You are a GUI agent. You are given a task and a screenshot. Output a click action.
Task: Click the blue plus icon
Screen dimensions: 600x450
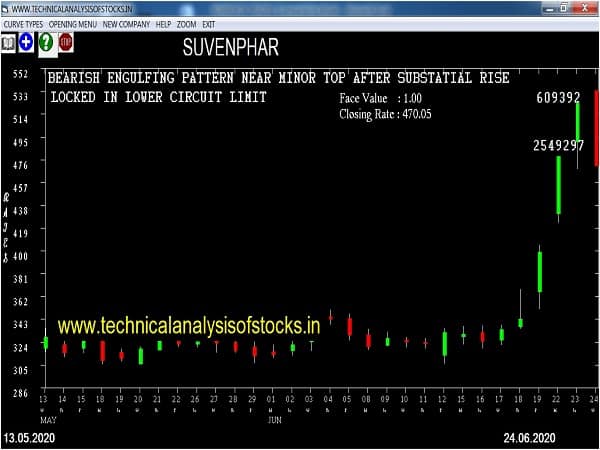point(26,42)
